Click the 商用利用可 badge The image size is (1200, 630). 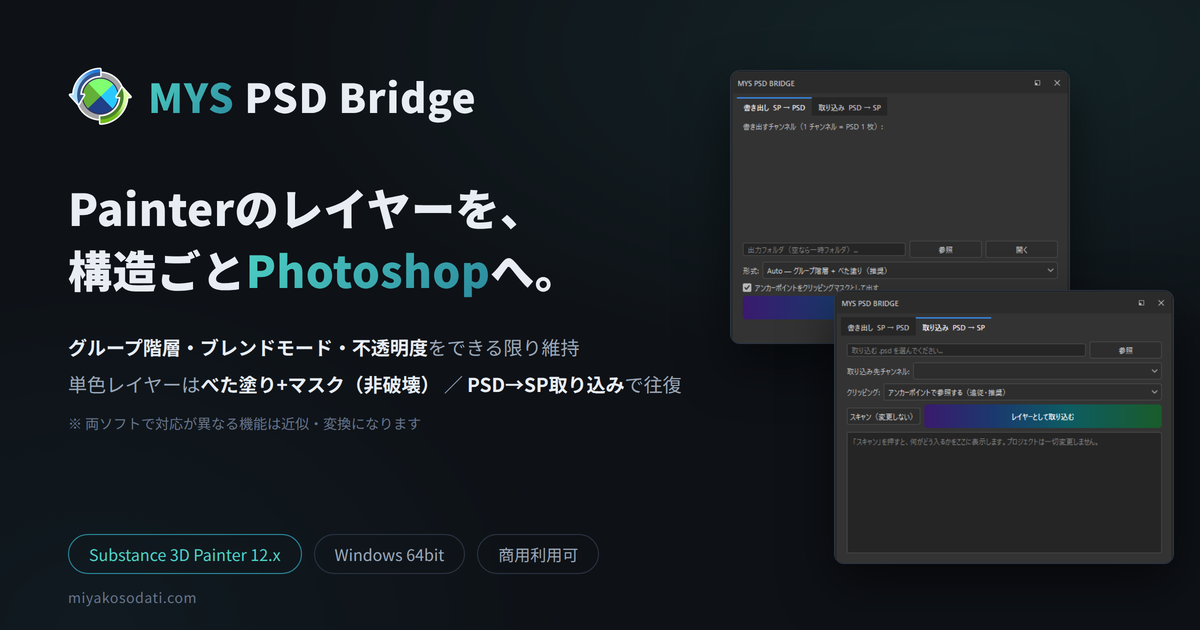(538, 554)
